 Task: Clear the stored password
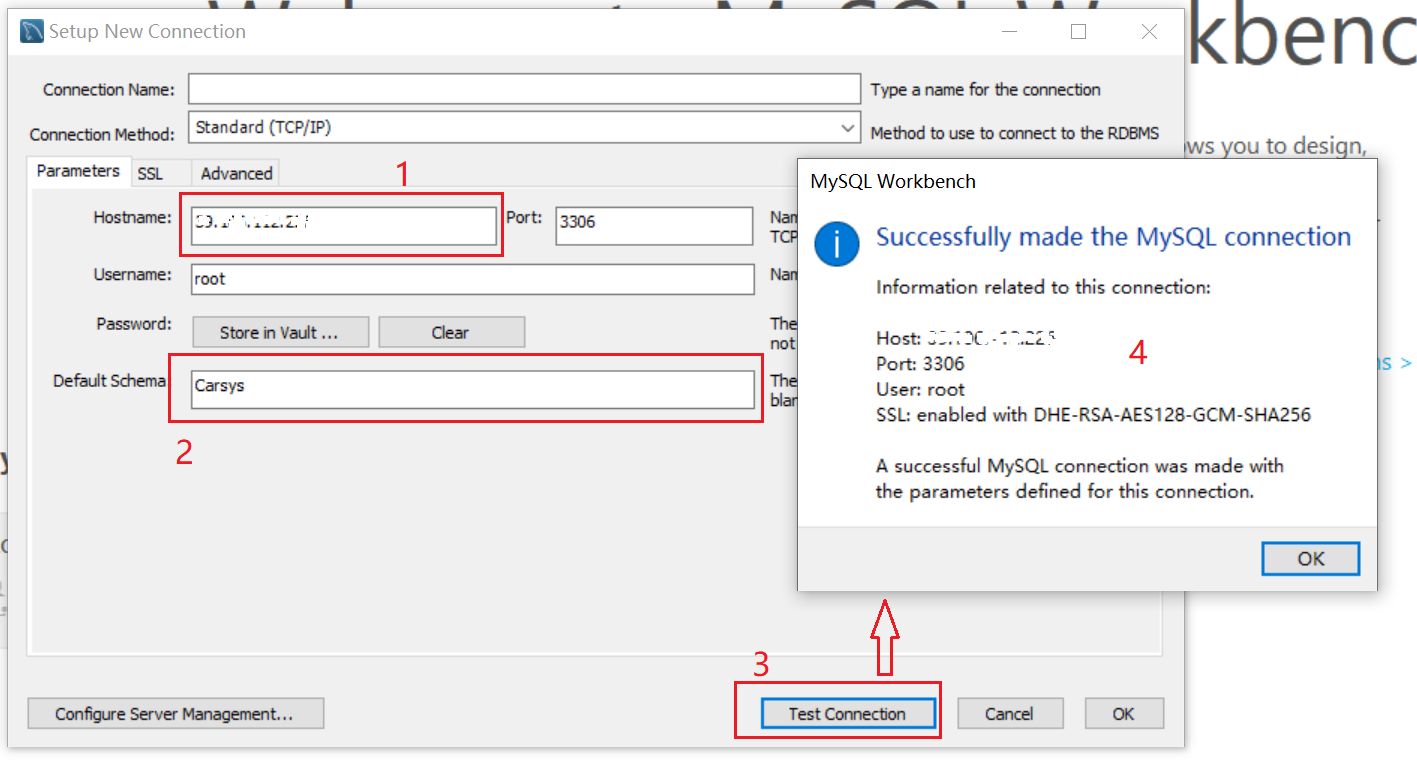click(x=451, y=333)
